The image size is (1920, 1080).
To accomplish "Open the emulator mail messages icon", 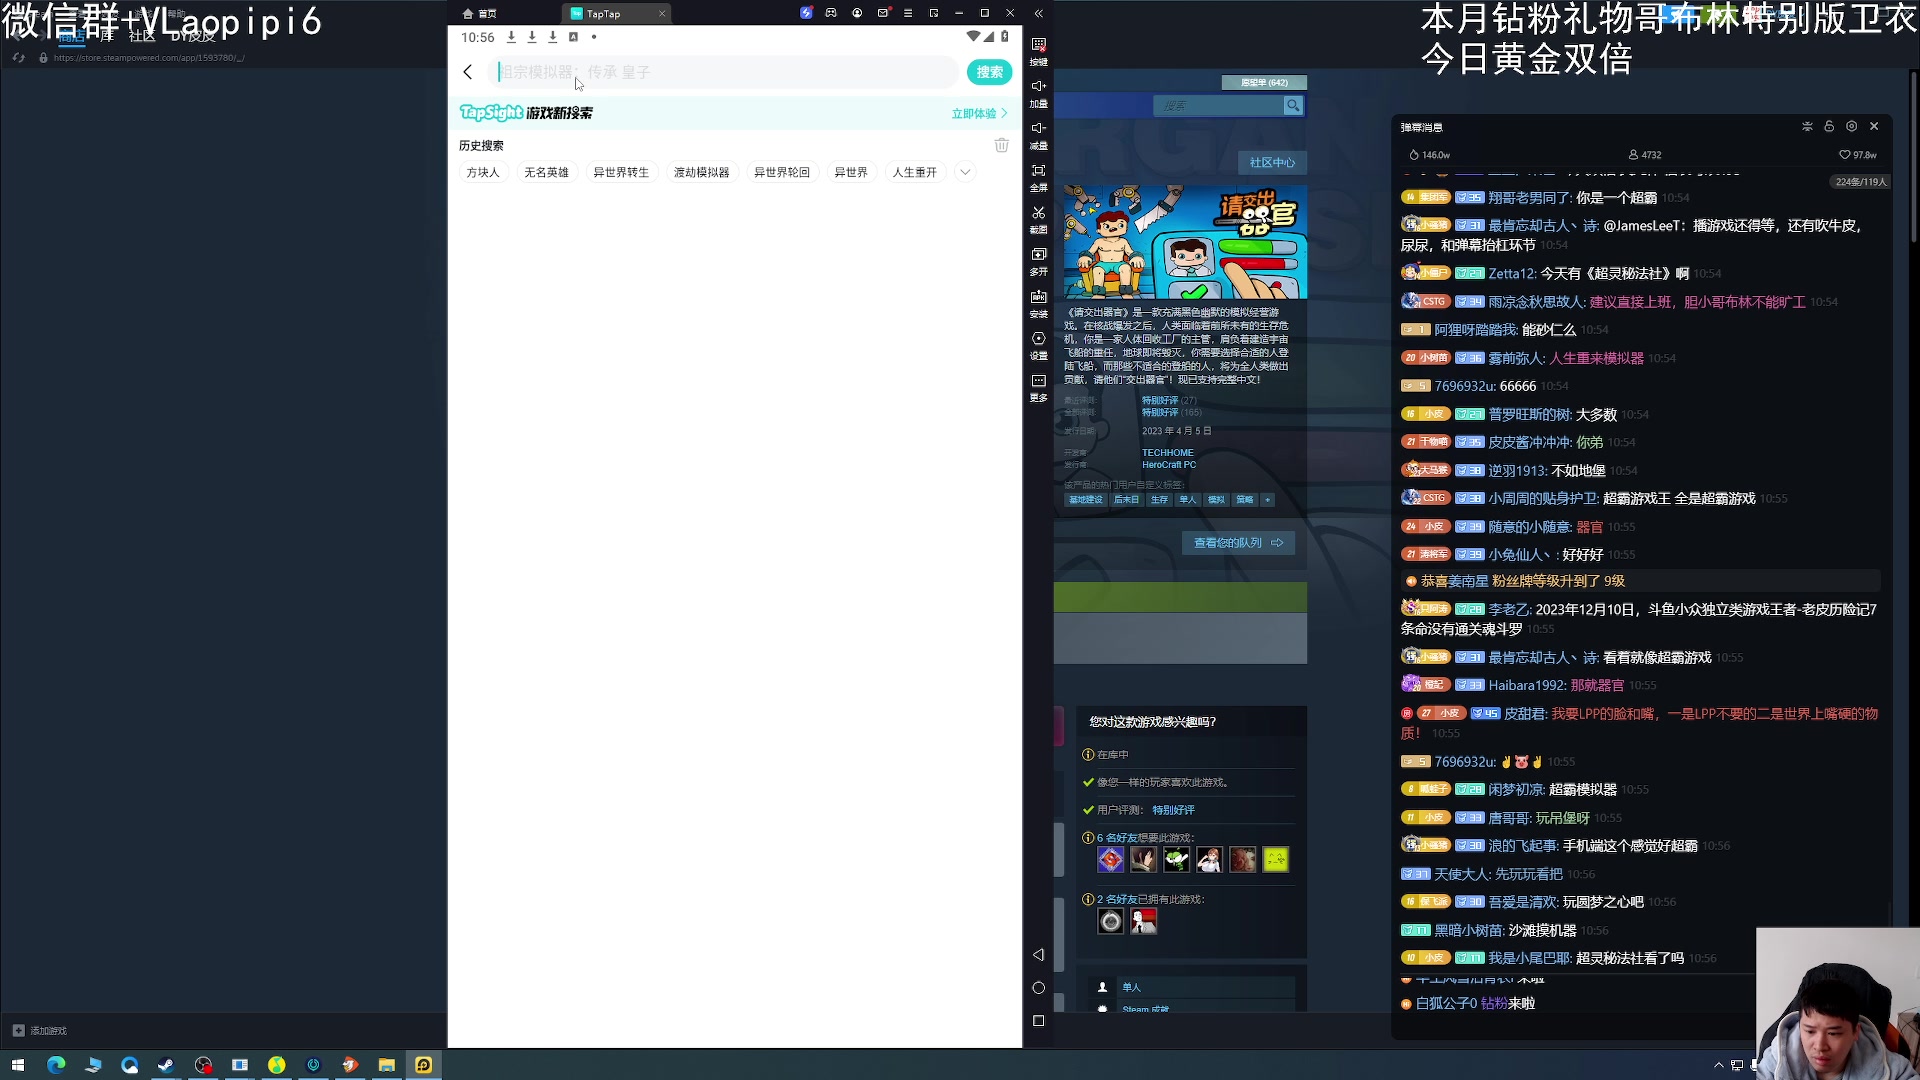I will click(x=883, y=13).
